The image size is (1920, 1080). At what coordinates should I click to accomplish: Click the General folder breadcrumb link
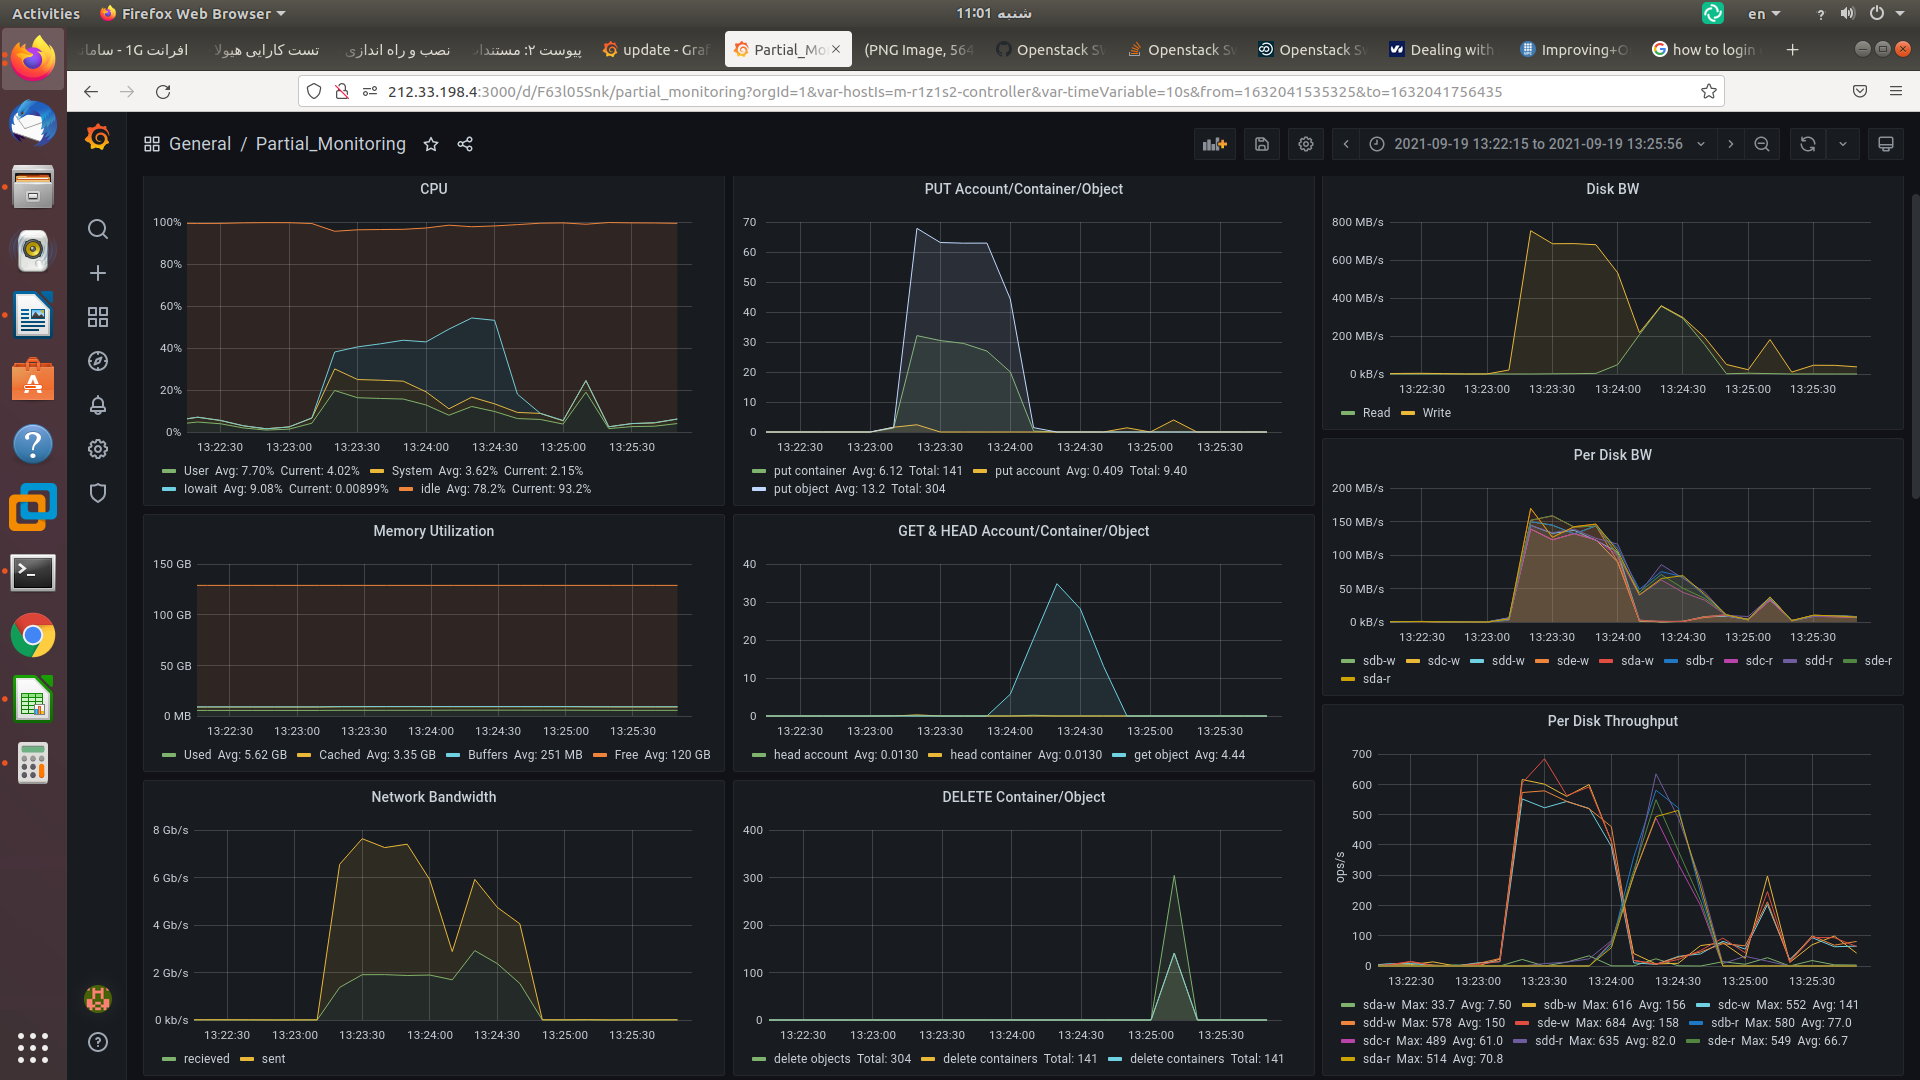coord(200,144)
